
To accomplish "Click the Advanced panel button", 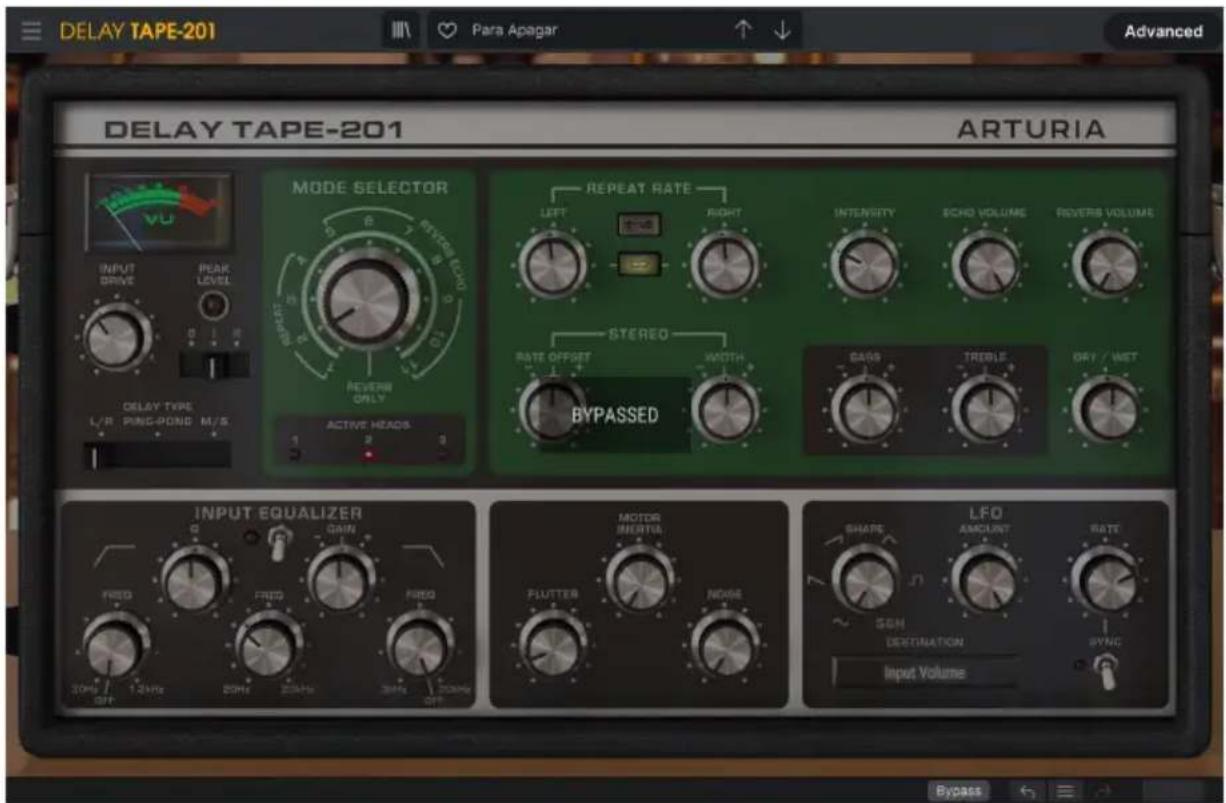I will (x=1163, y=31).
